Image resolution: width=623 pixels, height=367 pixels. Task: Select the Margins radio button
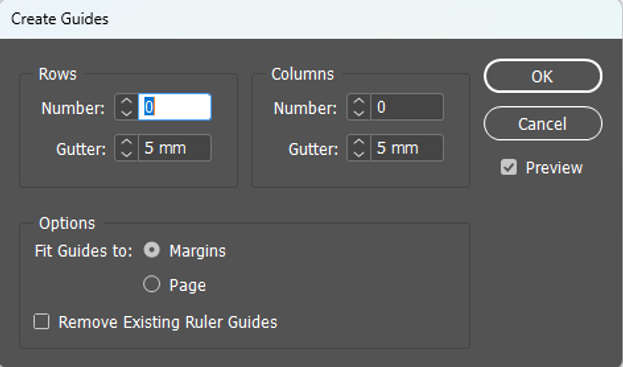click(x=151, y=250)
